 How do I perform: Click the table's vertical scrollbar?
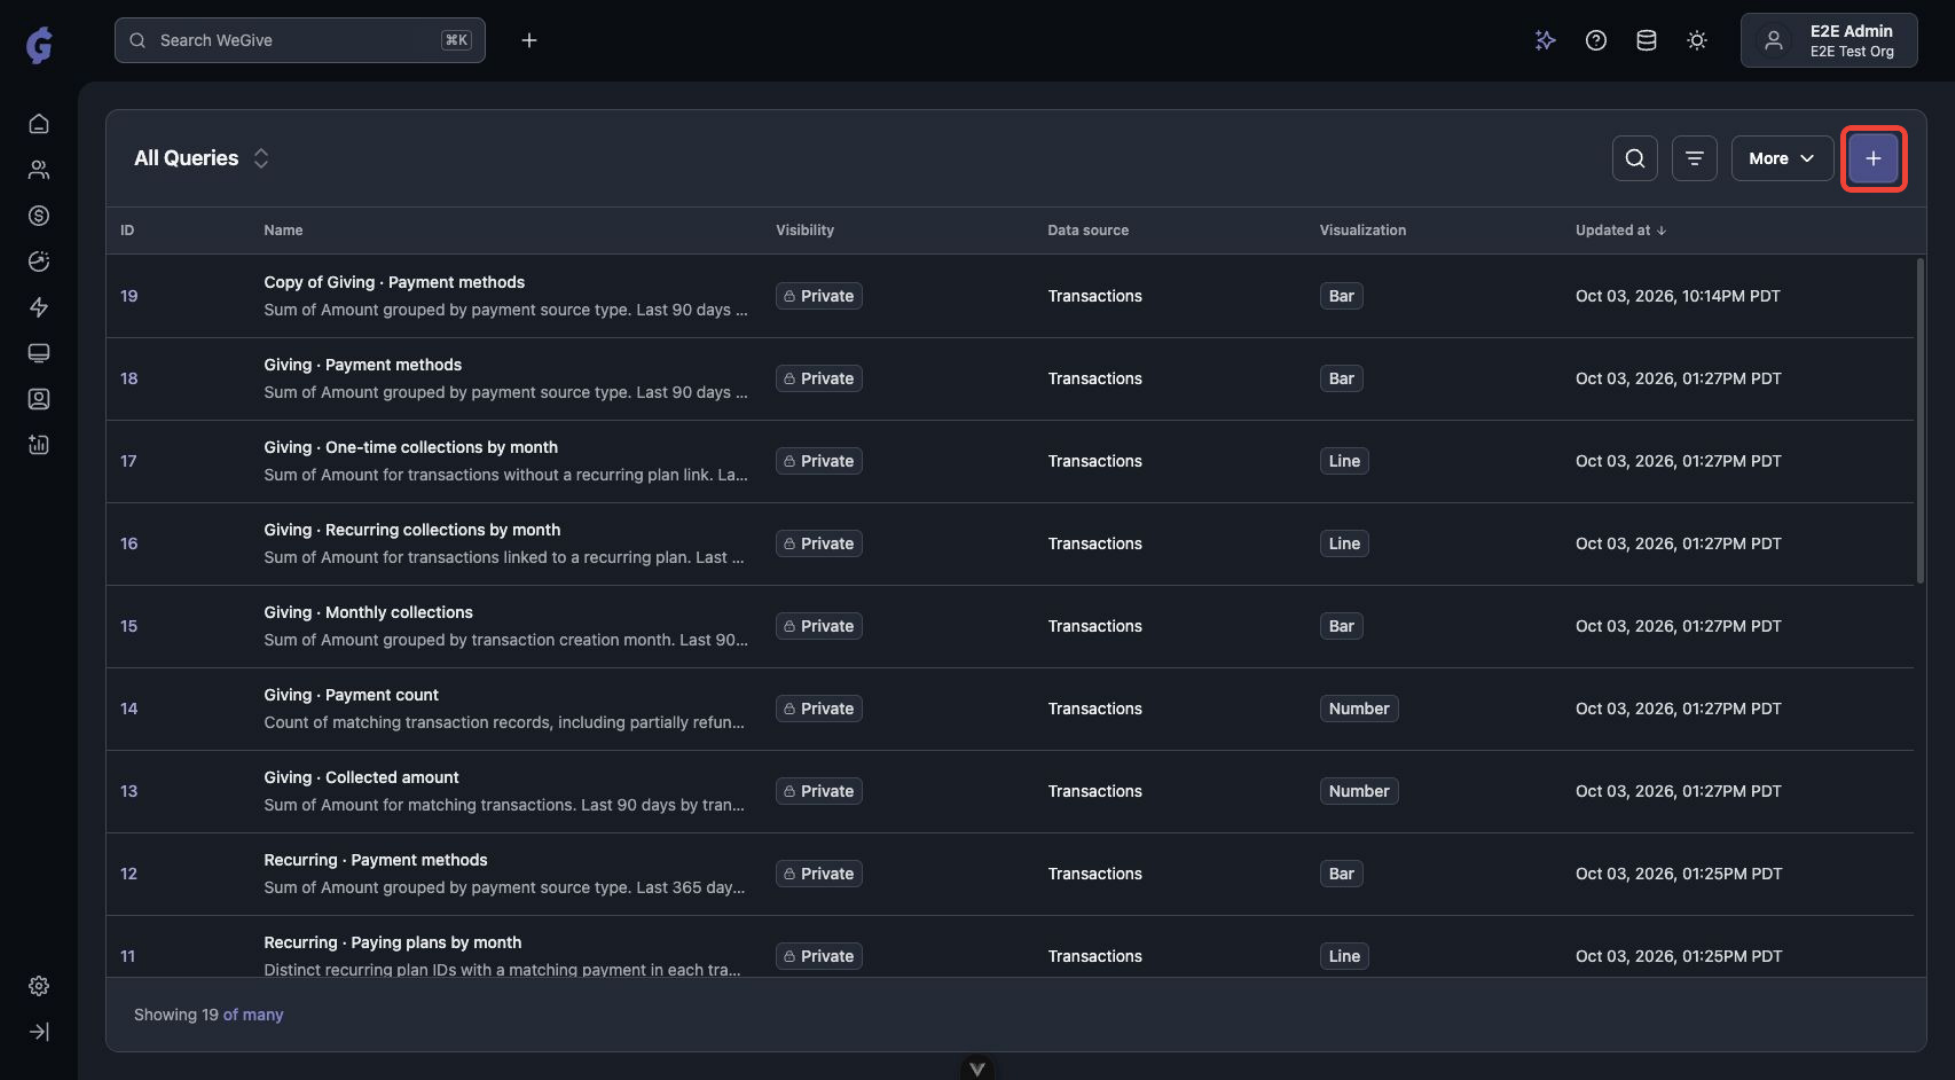pos(1919,420)
